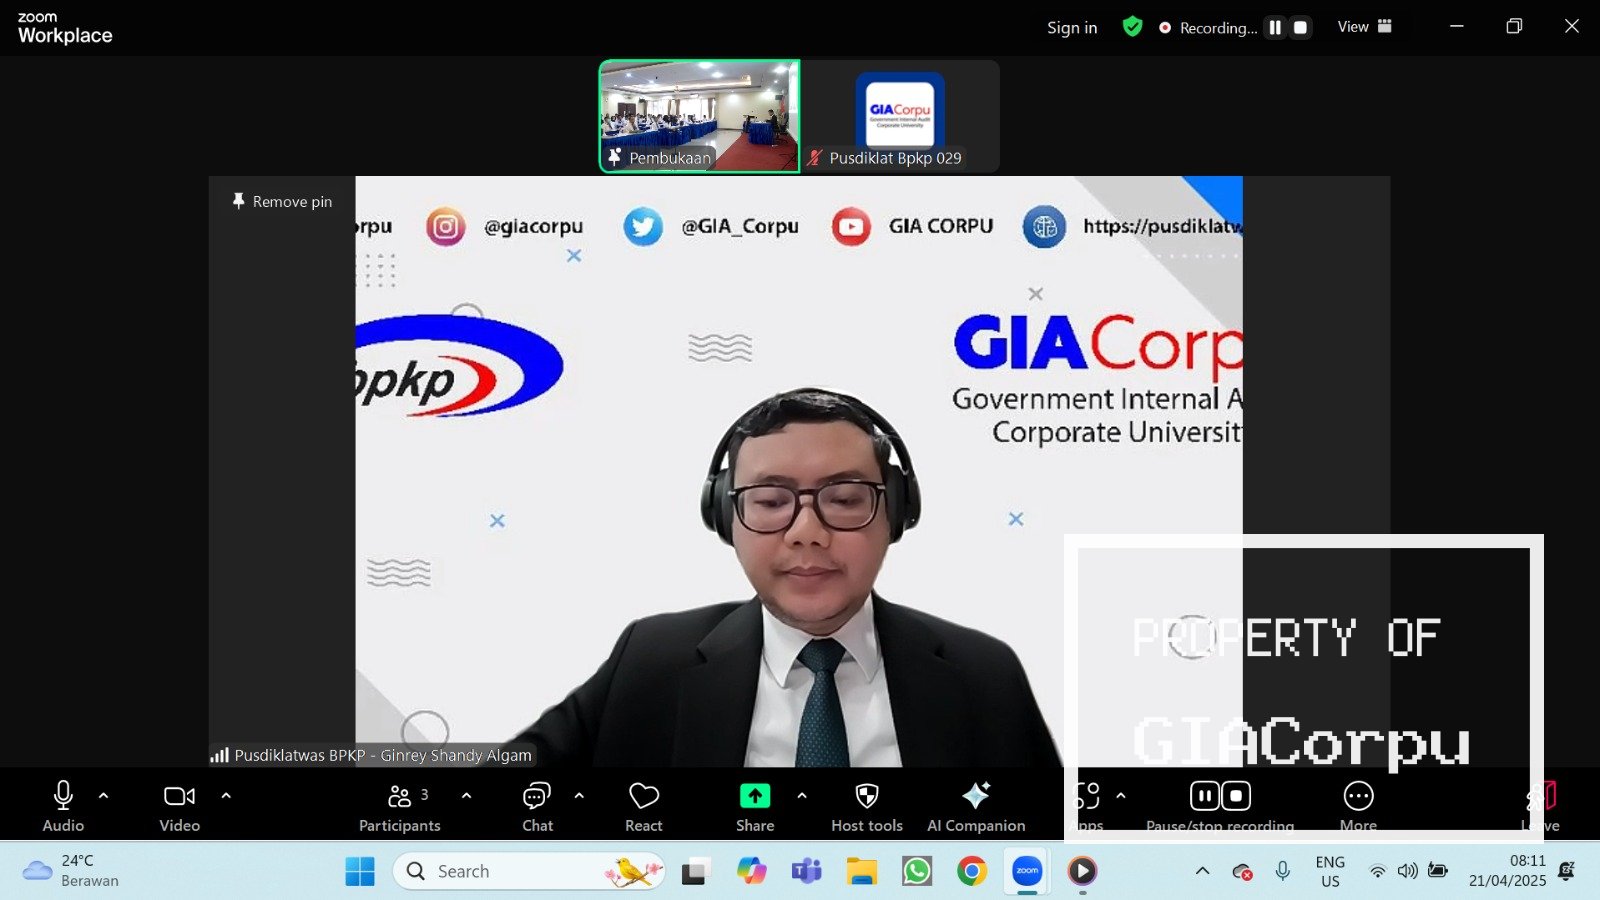Select the Pembukaan video thumbnail
The image size is (1600, 900).
[699, 115]
